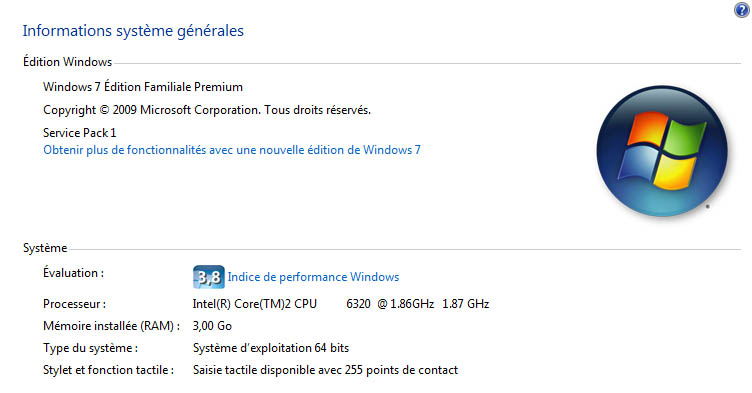Select the 3,00 Go memory value
The height and width of the screenshot is (393, 752).
(x=212, y=326)
